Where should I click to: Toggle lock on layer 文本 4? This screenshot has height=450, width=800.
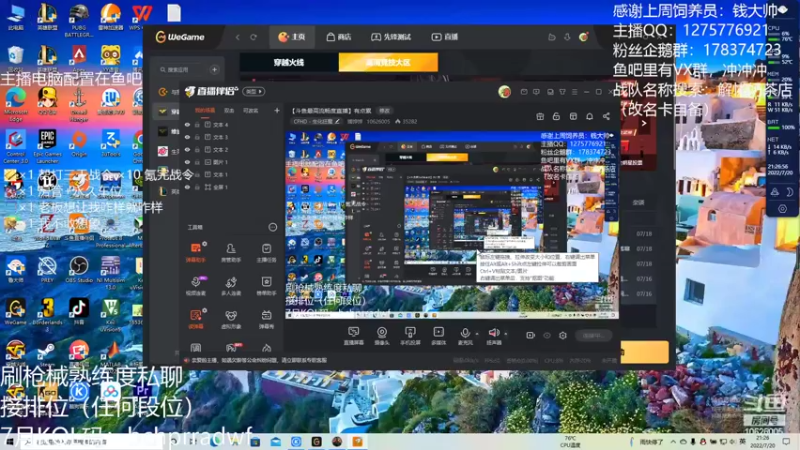click(x=197, y=125)
